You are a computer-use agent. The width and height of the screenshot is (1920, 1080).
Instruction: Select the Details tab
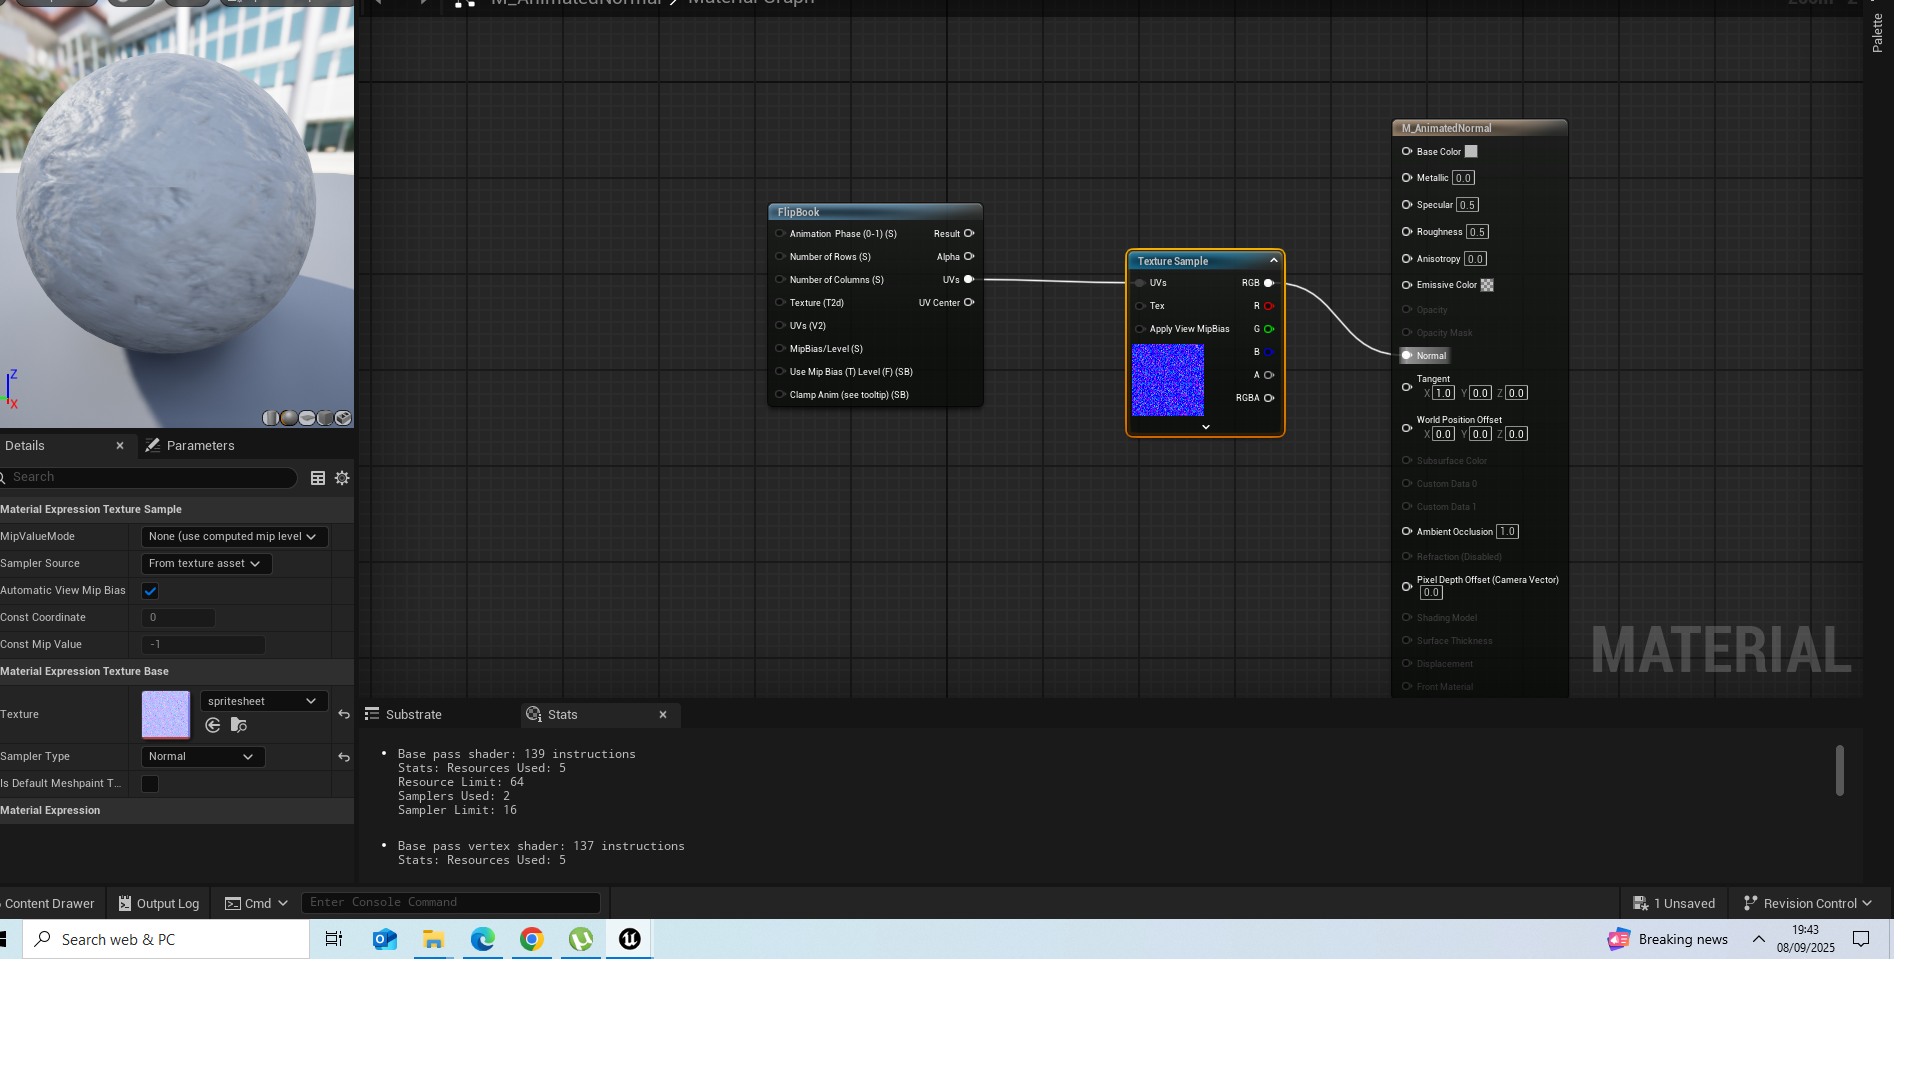[x=24, y=446]
